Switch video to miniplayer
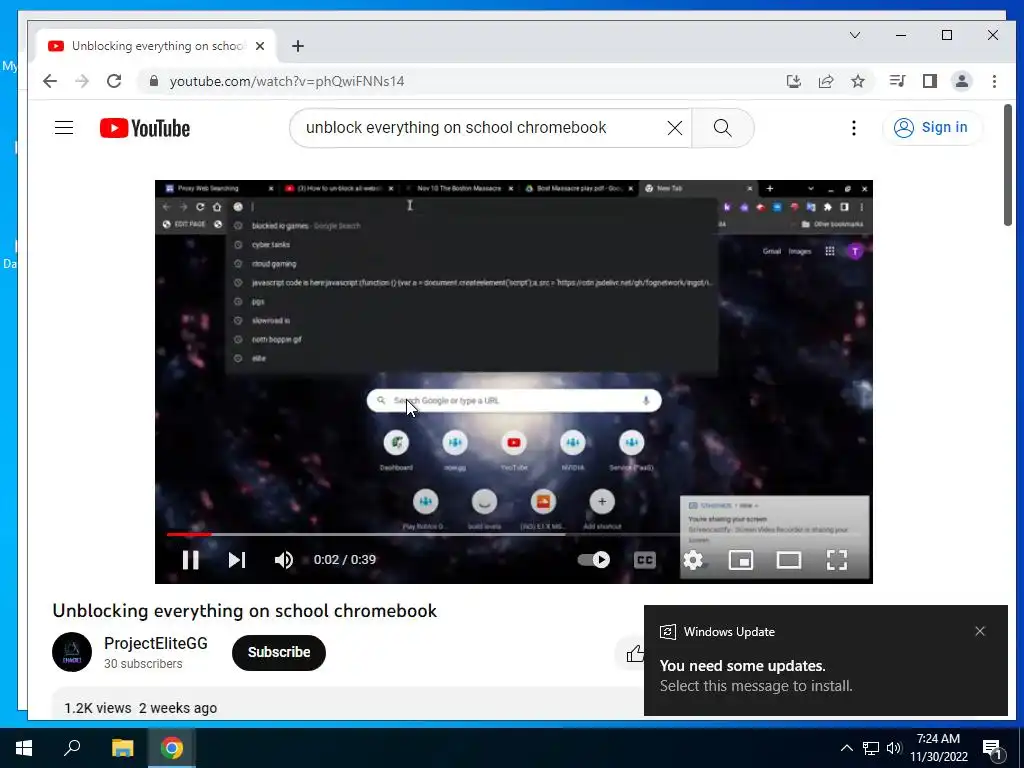 click(x=741, y=560)
